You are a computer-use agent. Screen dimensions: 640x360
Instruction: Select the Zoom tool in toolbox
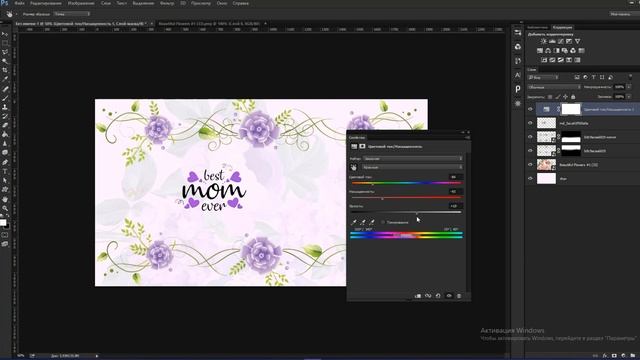click(5, 208)
